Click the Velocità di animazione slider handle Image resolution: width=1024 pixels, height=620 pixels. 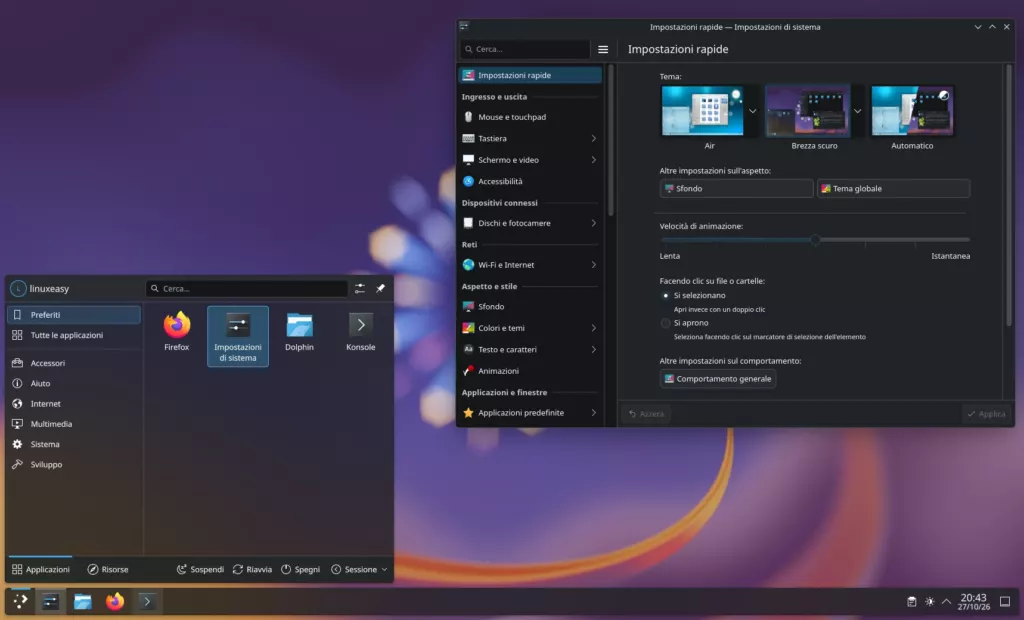tap(815, 240)
